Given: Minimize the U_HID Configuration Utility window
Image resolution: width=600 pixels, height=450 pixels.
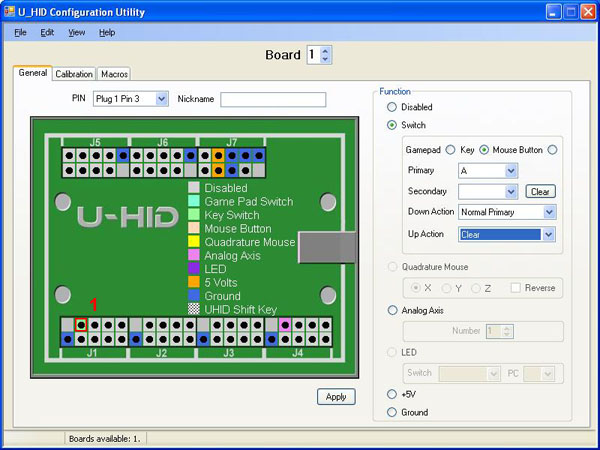Looking at the screenshot, I should 553,12.
